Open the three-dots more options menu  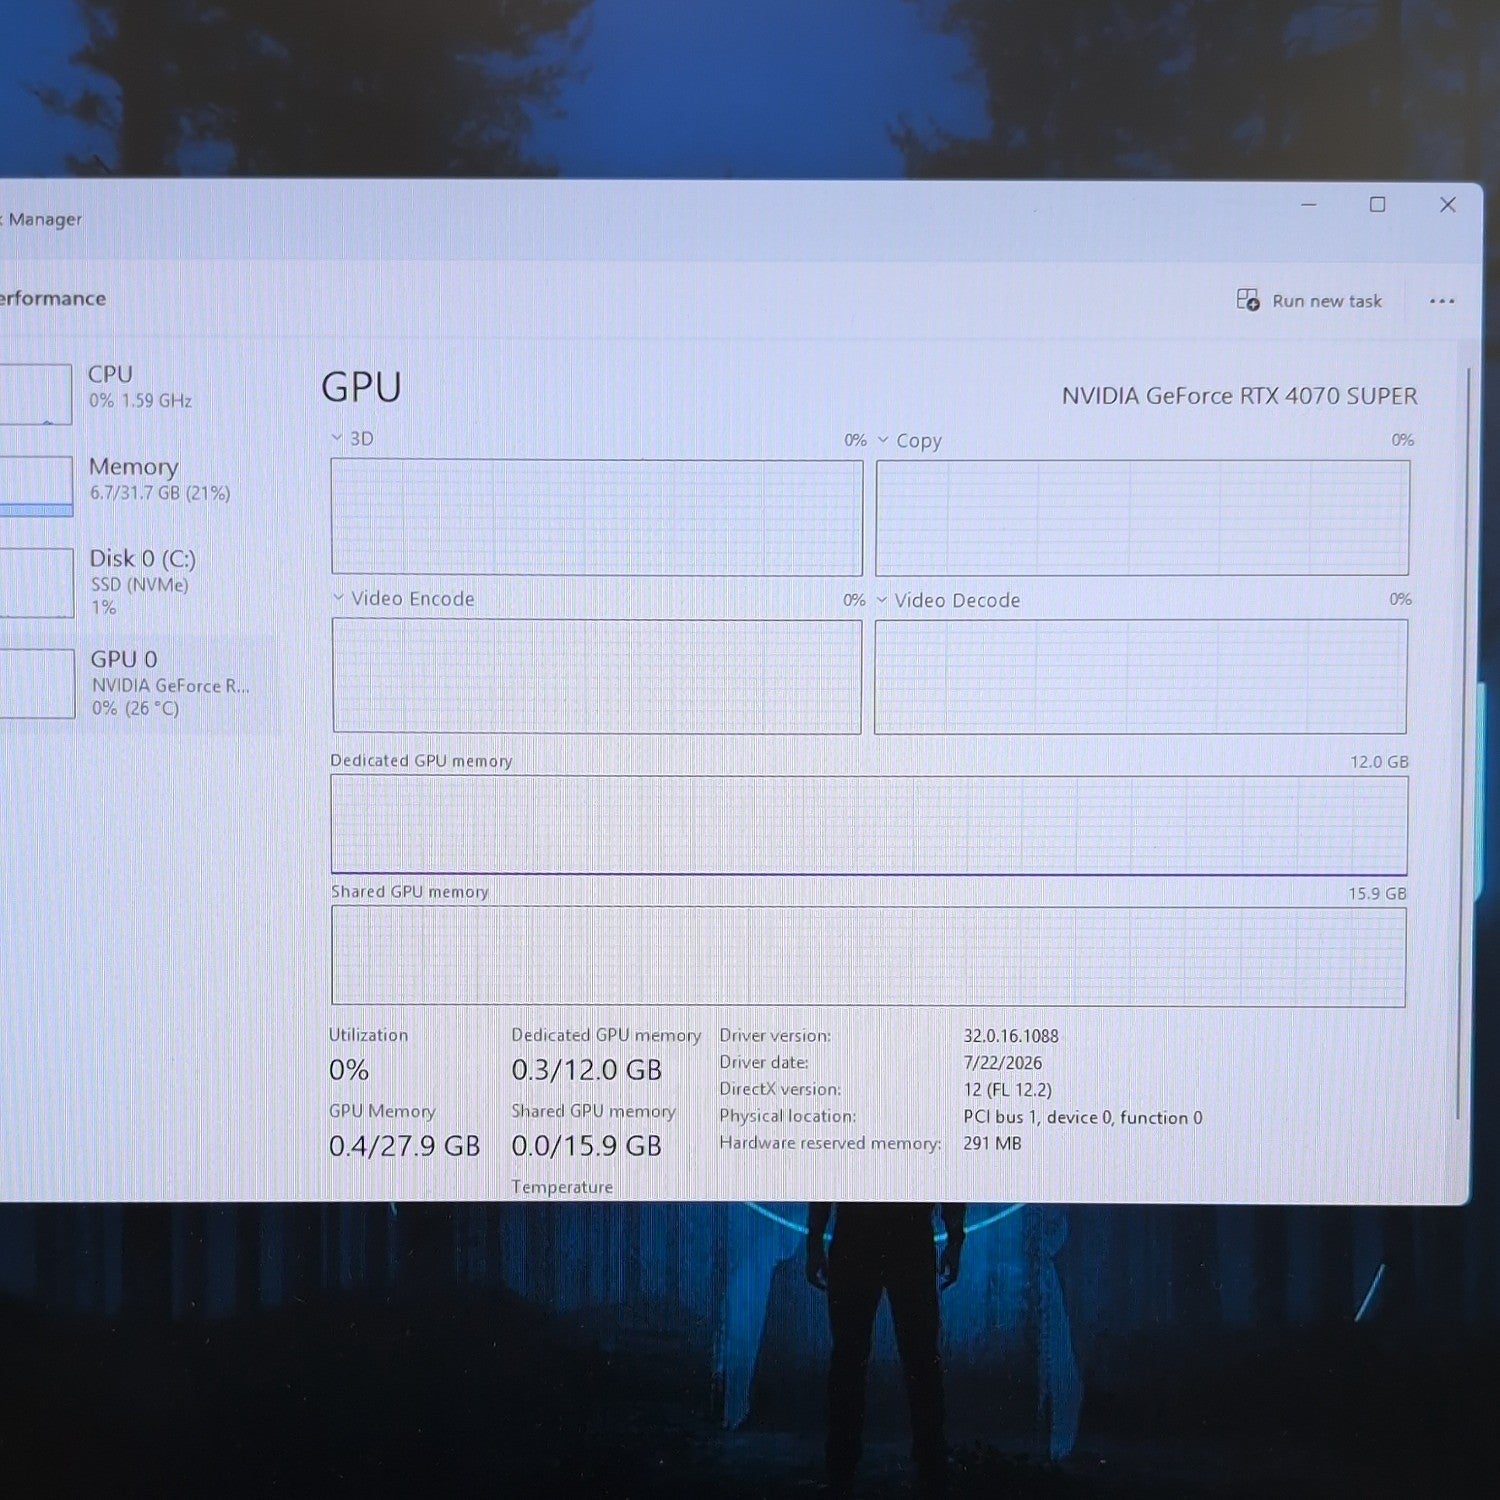click(1441, 301)
